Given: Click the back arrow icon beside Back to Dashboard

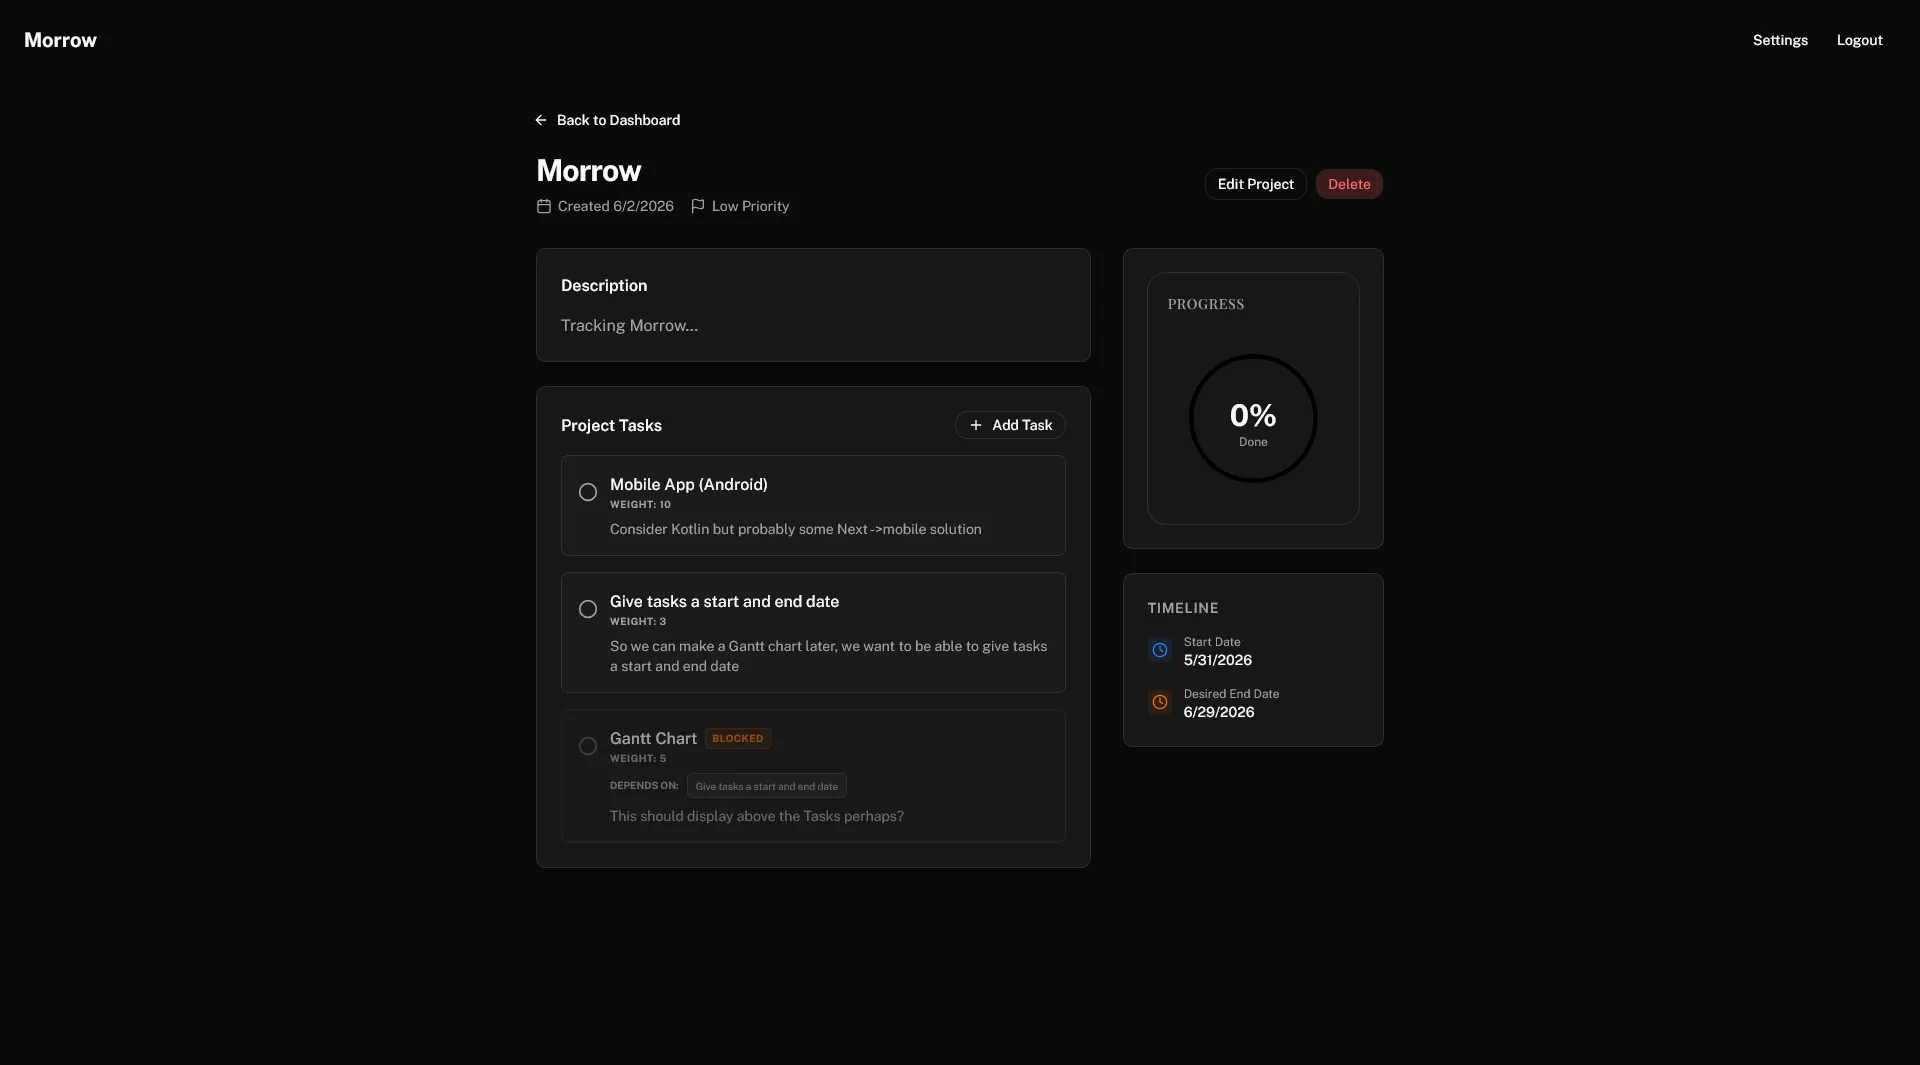Looking at the screenshot, I should click(x=541, y=120).
